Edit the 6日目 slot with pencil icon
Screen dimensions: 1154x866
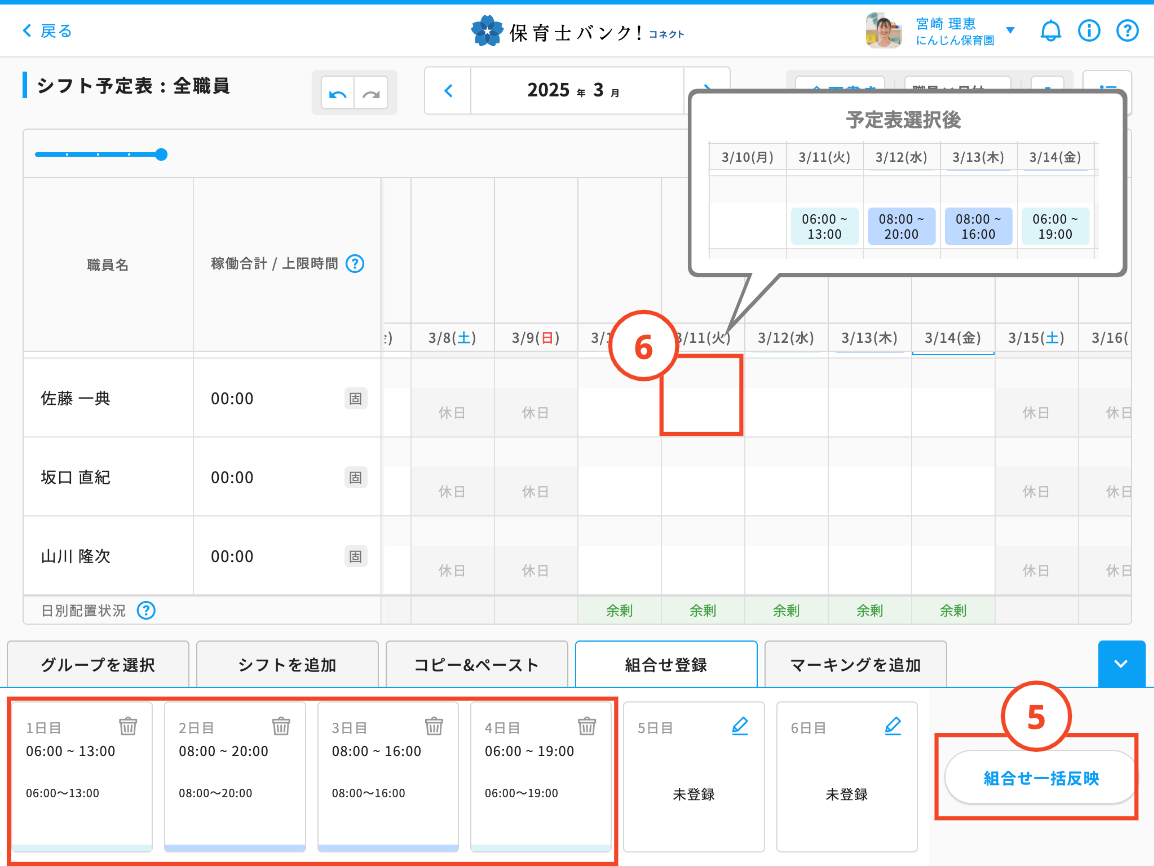893,727
